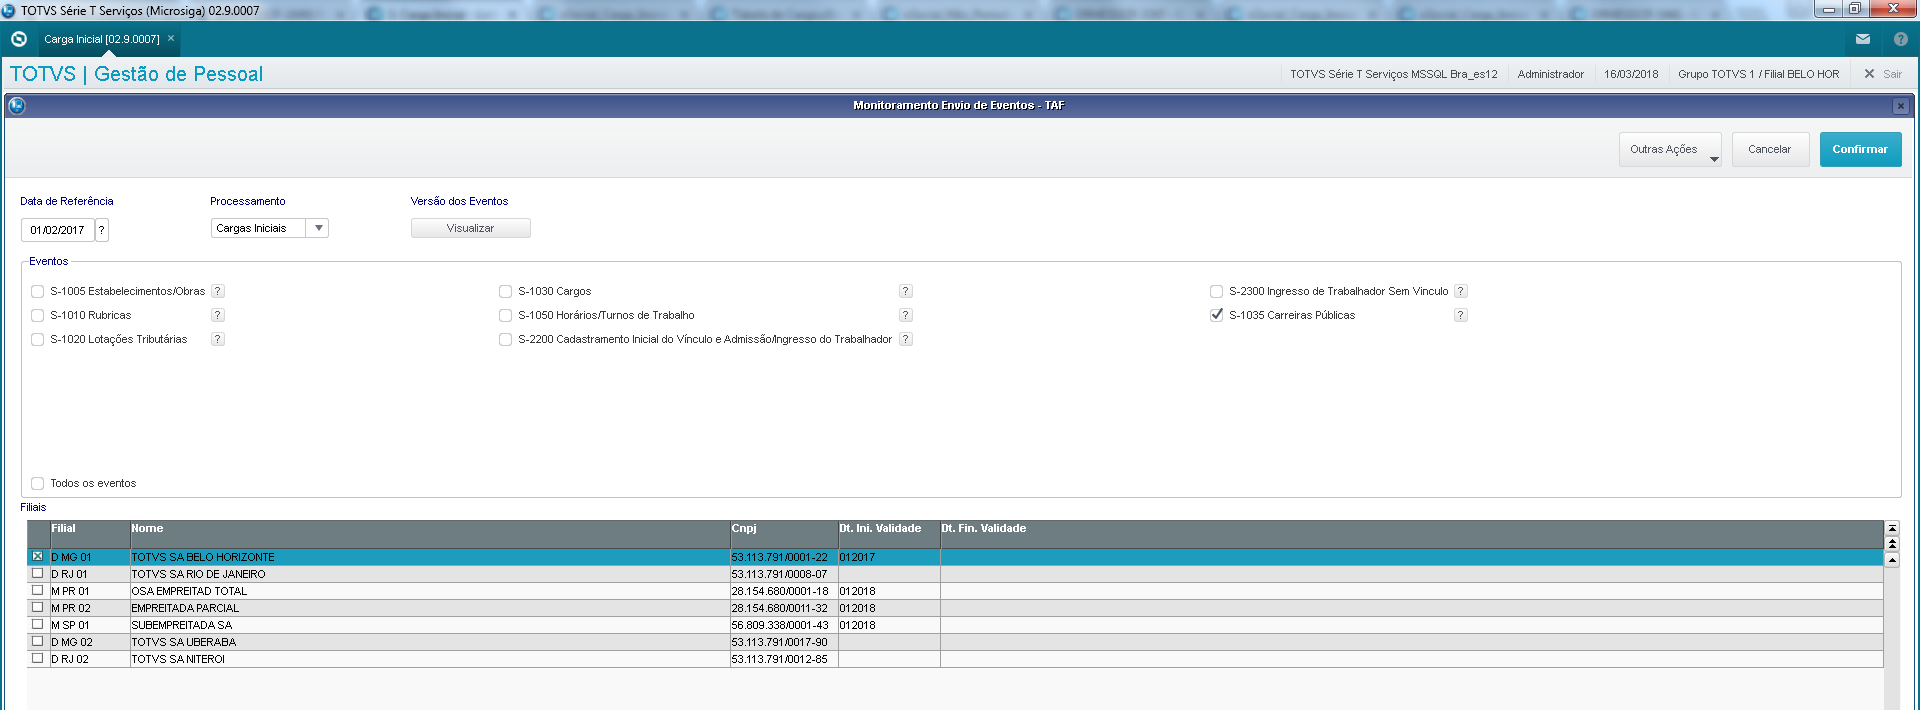This screenshot has width=1920, height=710.
Task: Select row EMPREITADA PARCIAL
Action: click(x=955, y=608)
